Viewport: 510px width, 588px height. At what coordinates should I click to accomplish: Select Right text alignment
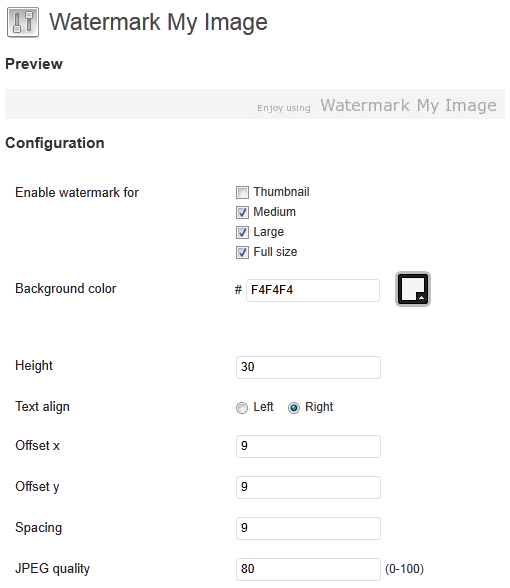click(294, 408)
